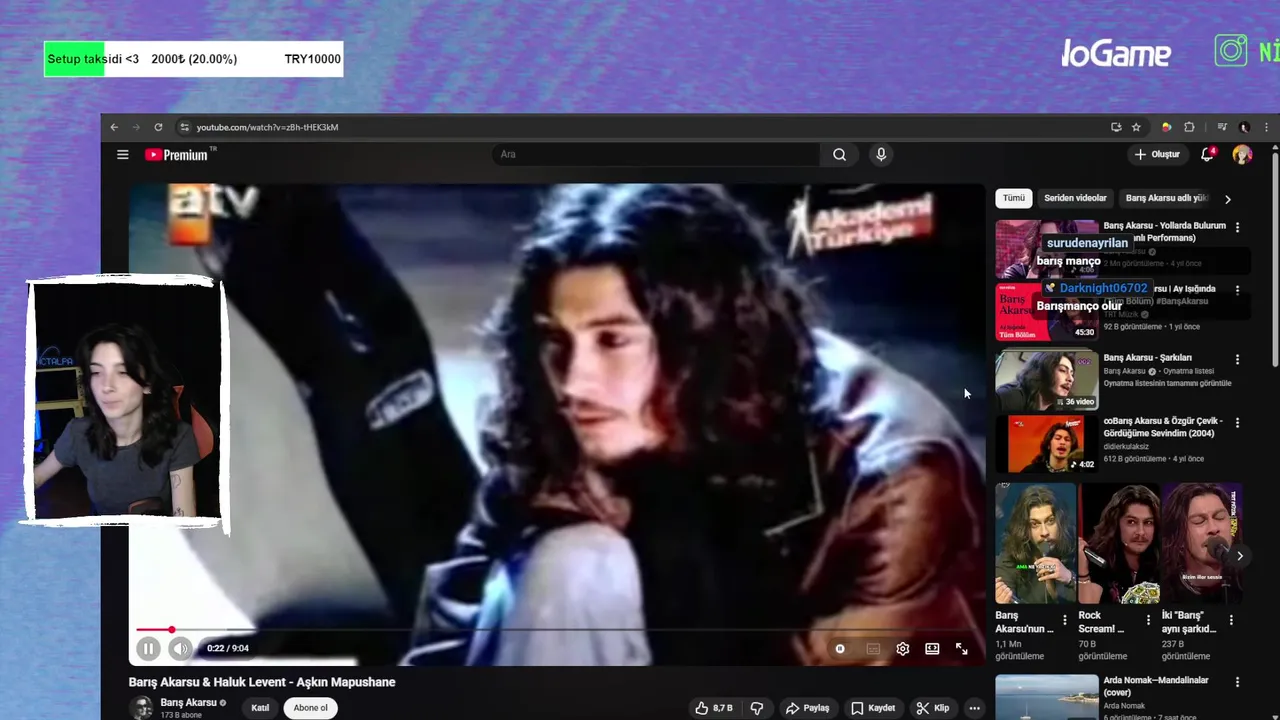Select the Barış Akarsu adlı yük chip
The image size is (1280, 720).
[x=1166, y=198]
